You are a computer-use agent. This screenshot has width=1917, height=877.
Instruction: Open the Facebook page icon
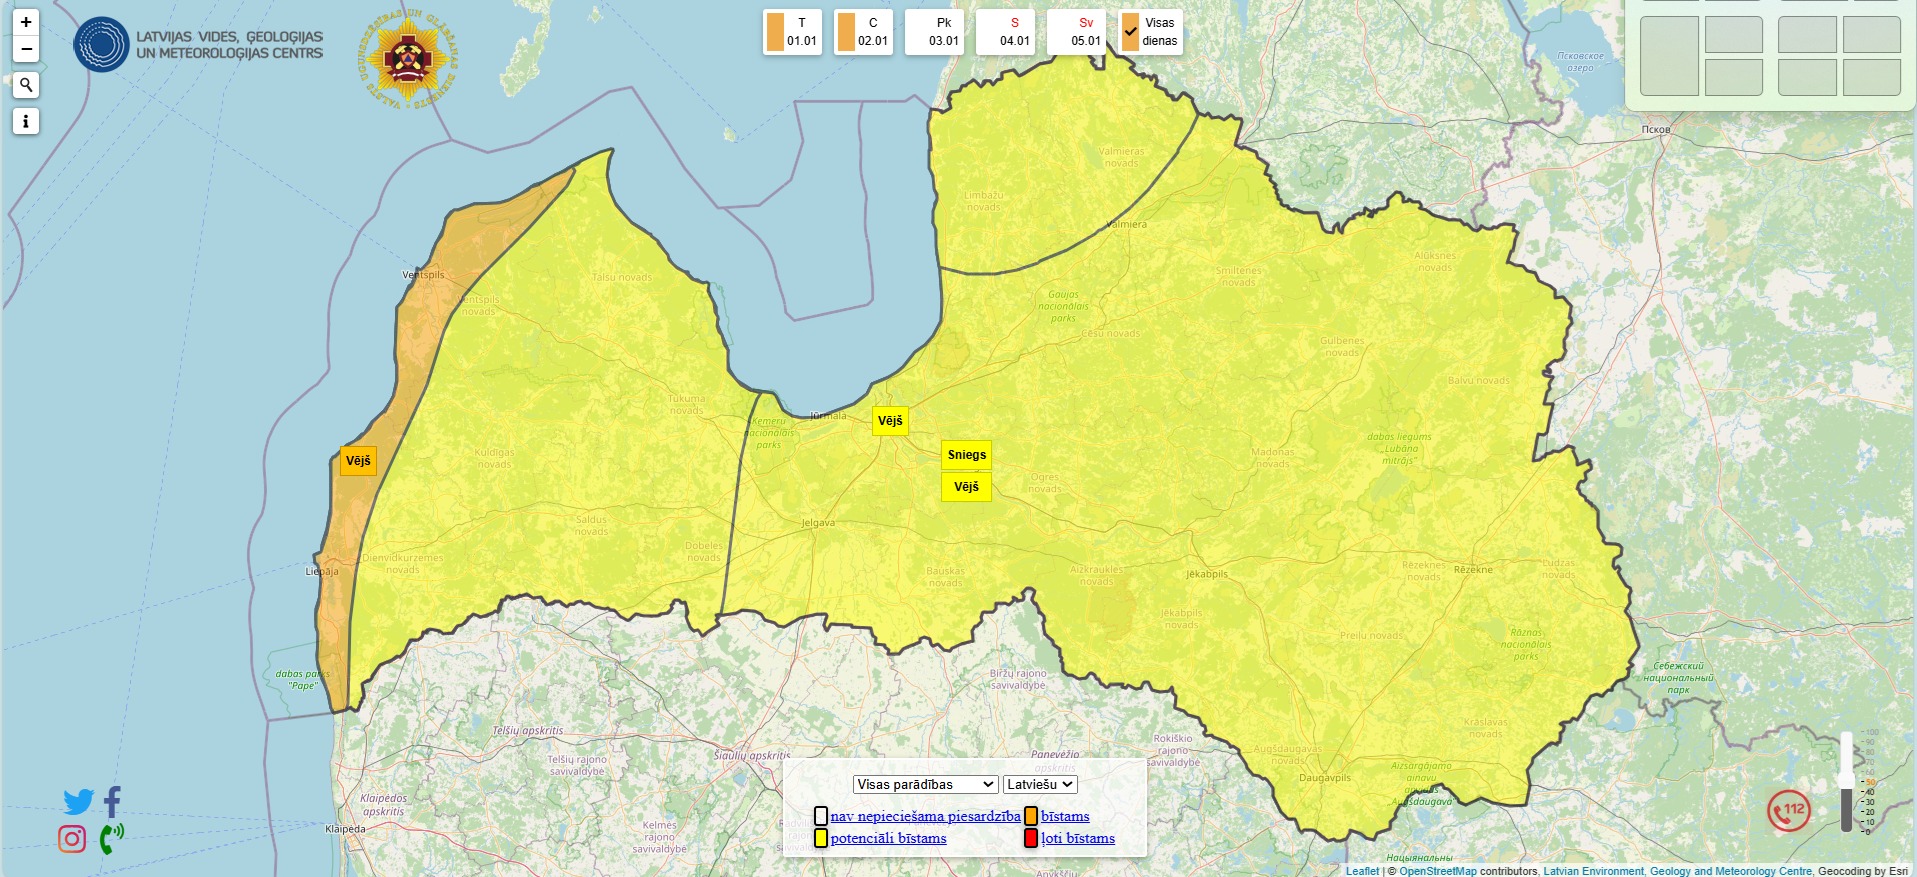112,801
